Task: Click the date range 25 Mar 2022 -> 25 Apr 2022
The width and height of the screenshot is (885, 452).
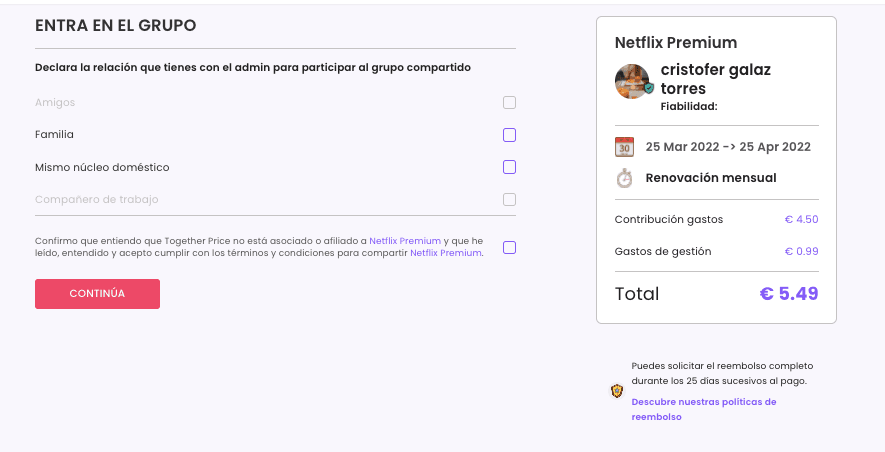Action: point(728,147)
